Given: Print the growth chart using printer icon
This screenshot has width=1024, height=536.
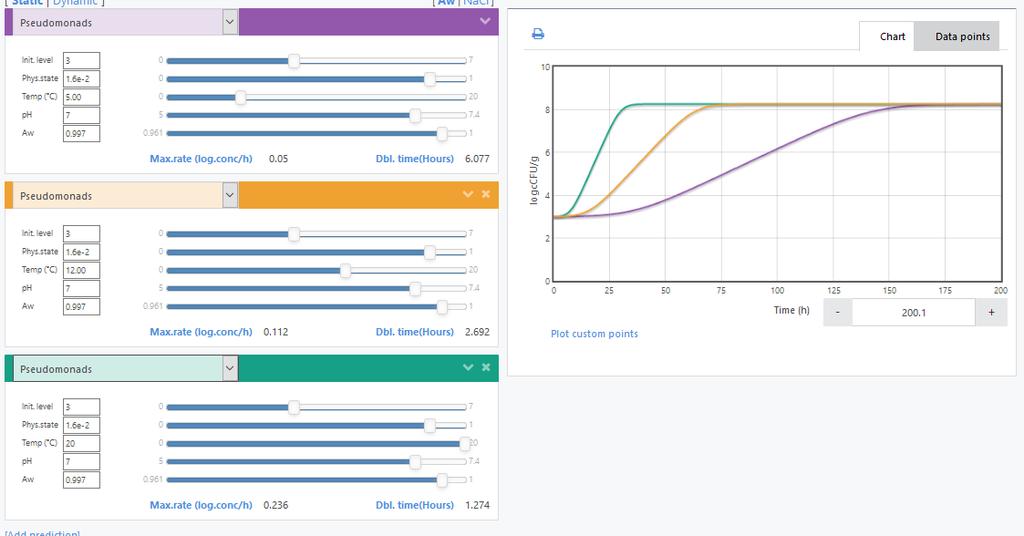Looking at the screenshot, I should point(537,34).
